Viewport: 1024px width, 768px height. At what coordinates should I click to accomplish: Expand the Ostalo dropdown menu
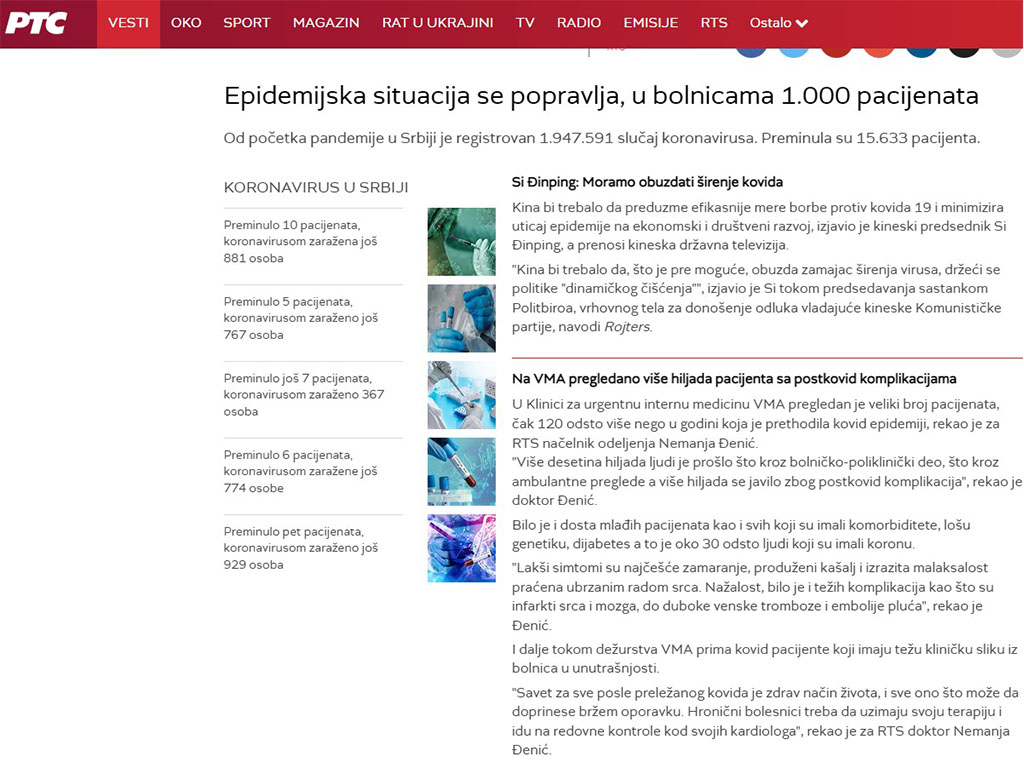tap(778, 23)
